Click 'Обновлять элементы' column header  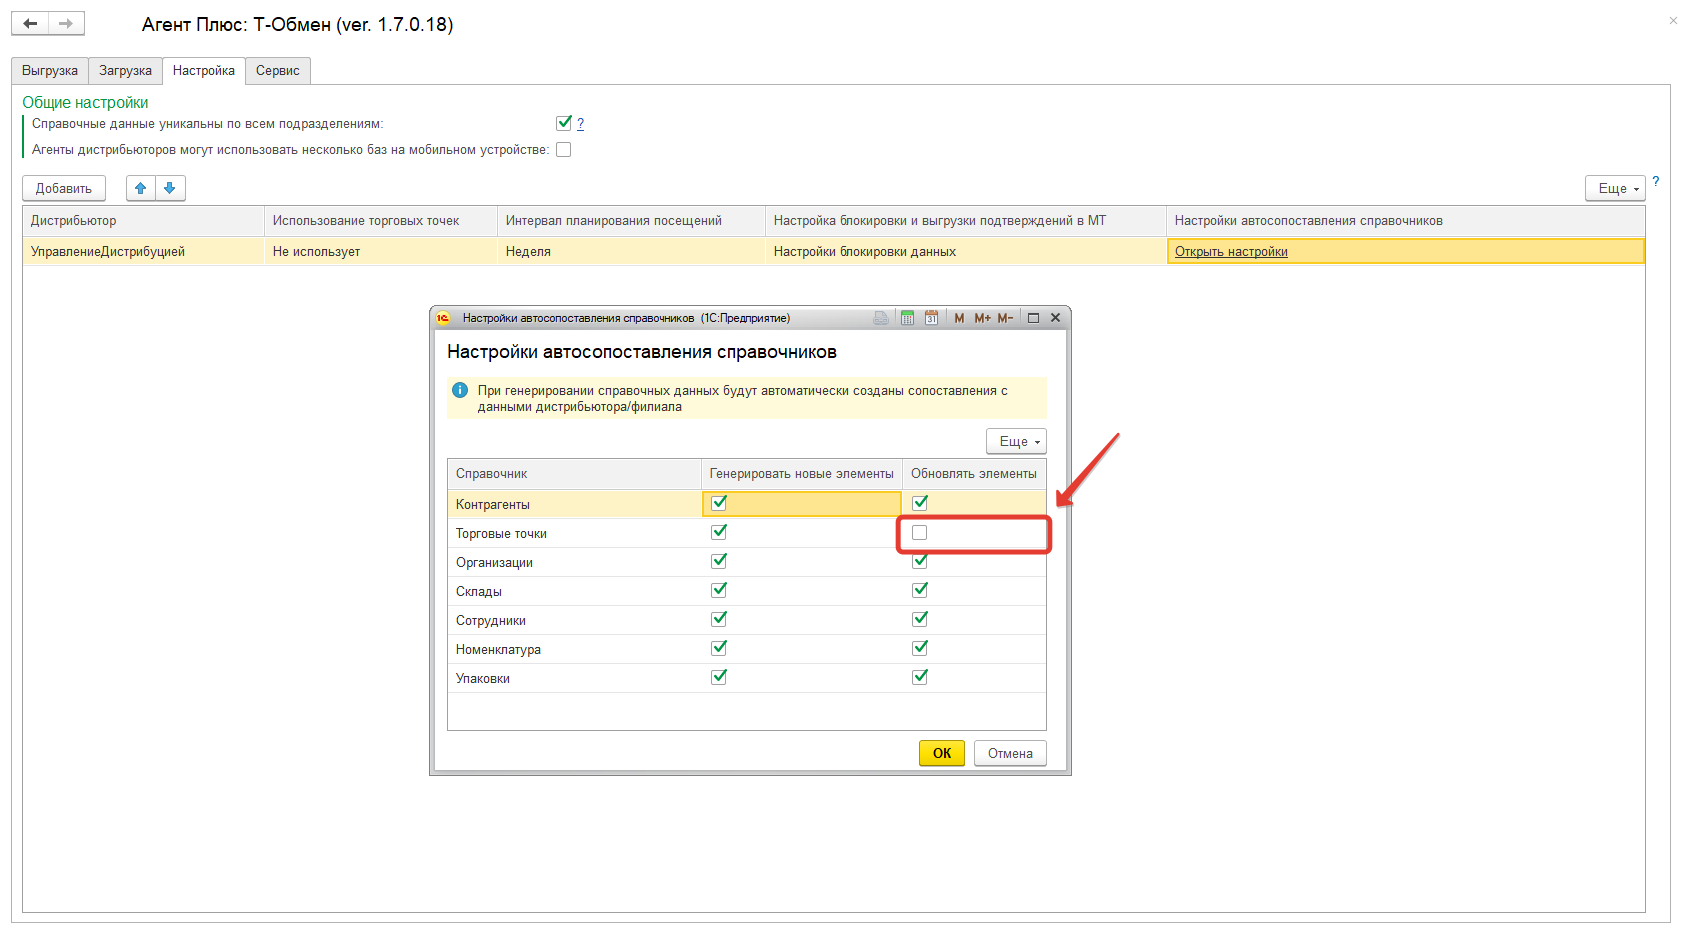pyautogui.click(x=974, y=474)
